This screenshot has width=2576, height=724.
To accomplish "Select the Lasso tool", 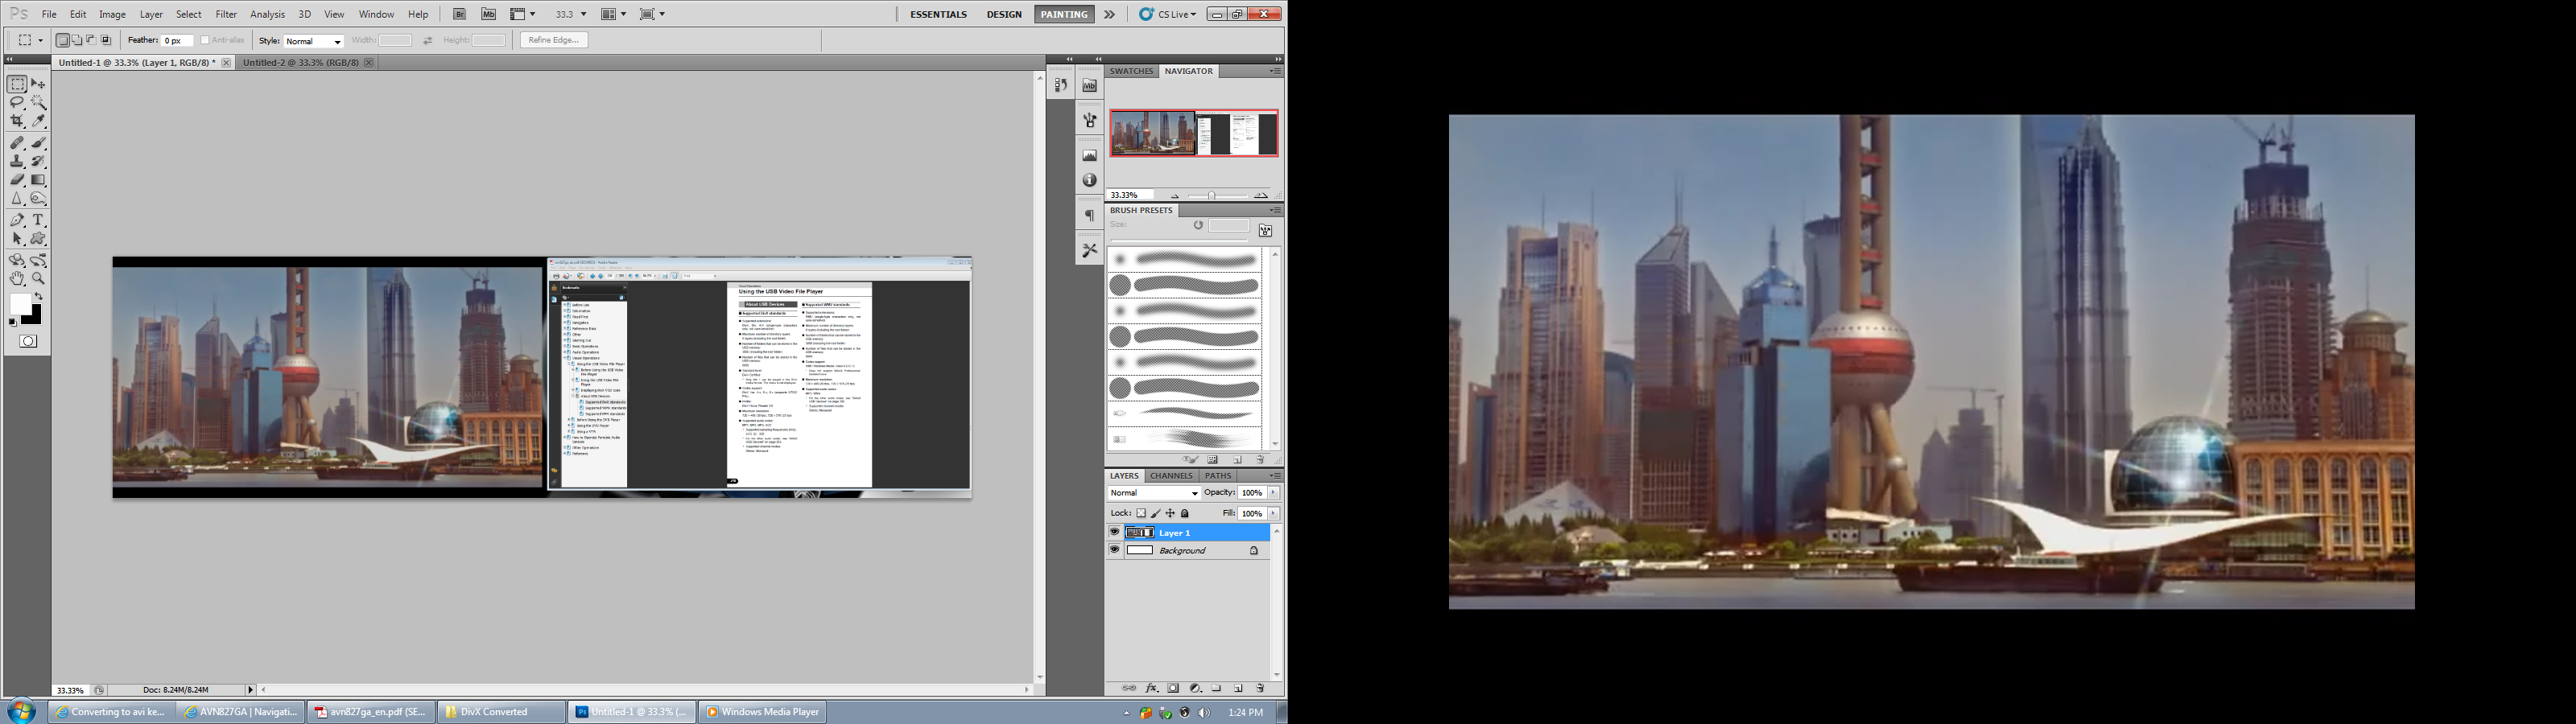I will (x=17, y=103).
